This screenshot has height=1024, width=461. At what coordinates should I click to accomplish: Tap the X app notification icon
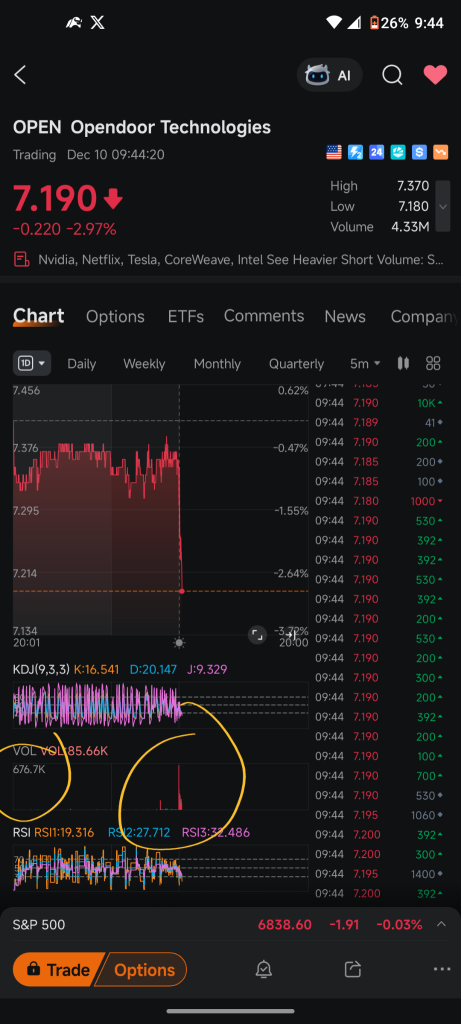pyautogui.click(x=97, y=23)
